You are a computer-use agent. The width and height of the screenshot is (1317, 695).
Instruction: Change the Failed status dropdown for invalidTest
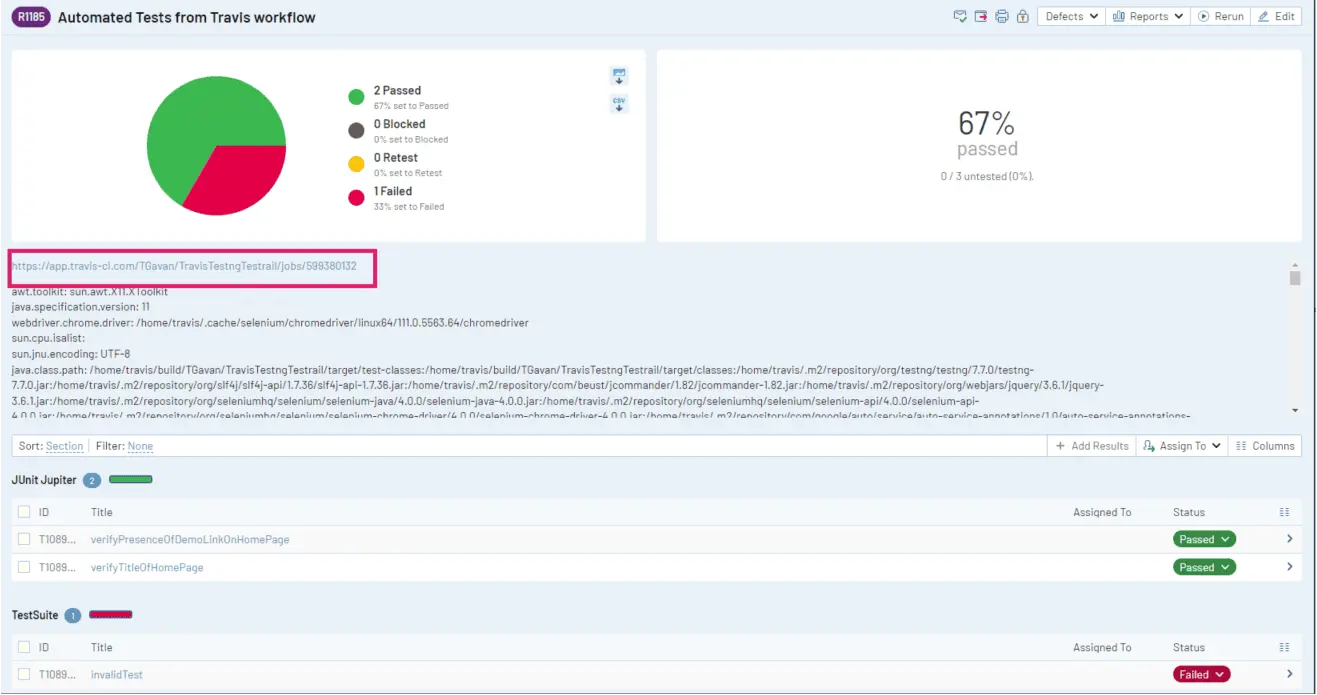tap(1201, 674)
